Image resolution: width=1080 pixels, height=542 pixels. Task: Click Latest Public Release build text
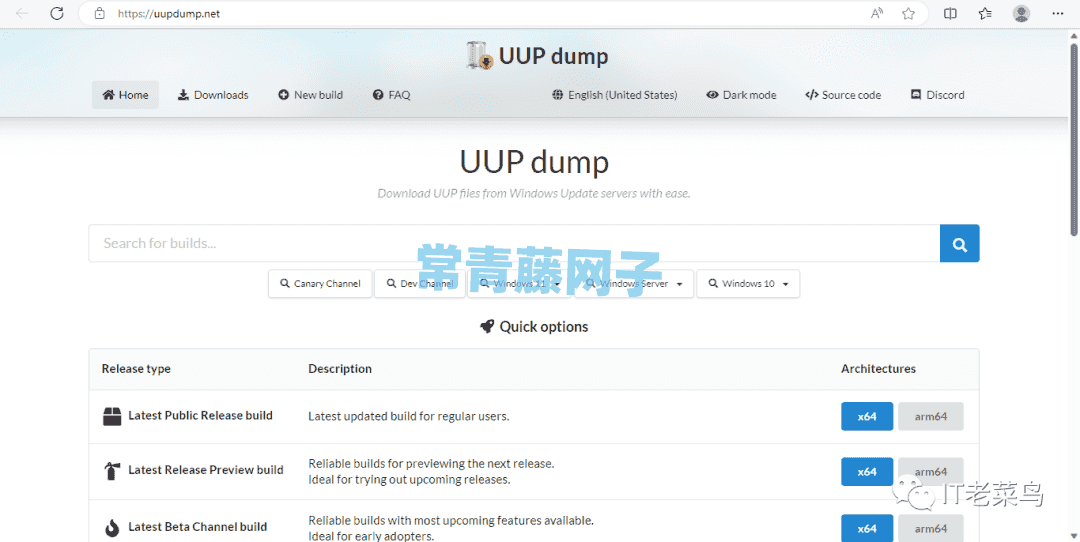tap(200, 415)
